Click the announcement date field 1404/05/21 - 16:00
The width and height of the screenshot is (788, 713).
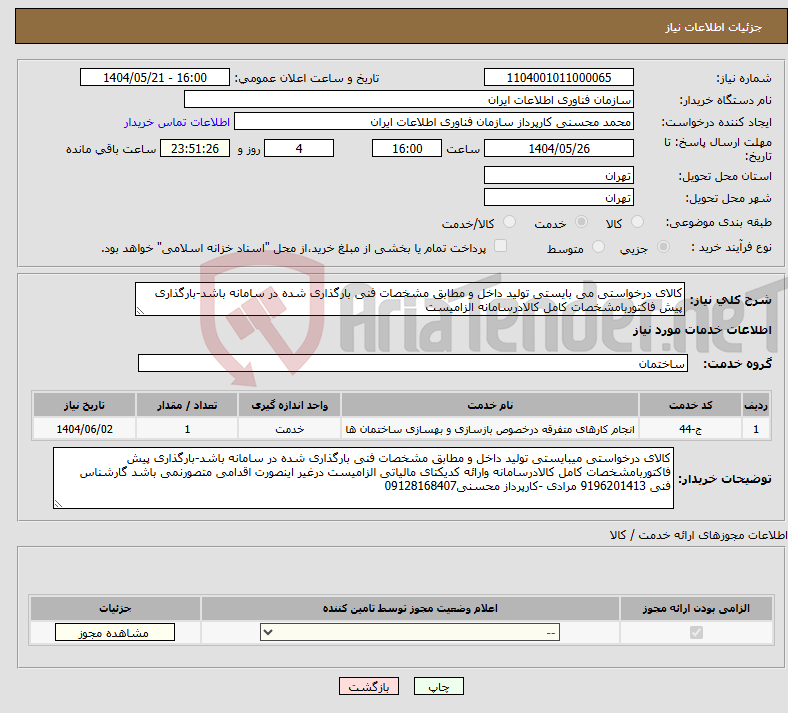155,77
